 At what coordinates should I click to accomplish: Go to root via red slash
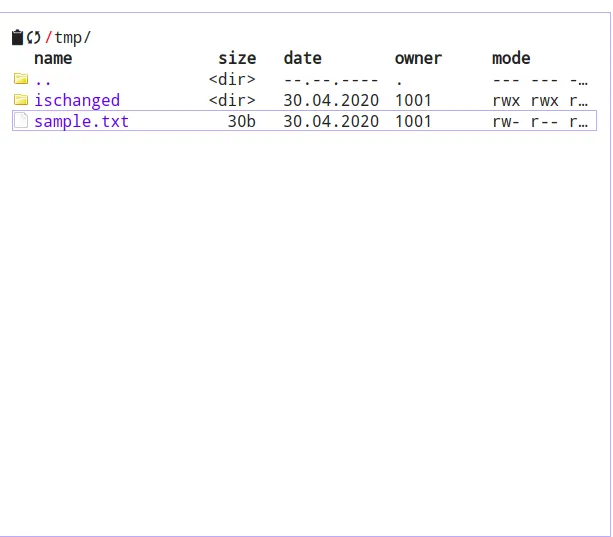click(x=48, y=37)
